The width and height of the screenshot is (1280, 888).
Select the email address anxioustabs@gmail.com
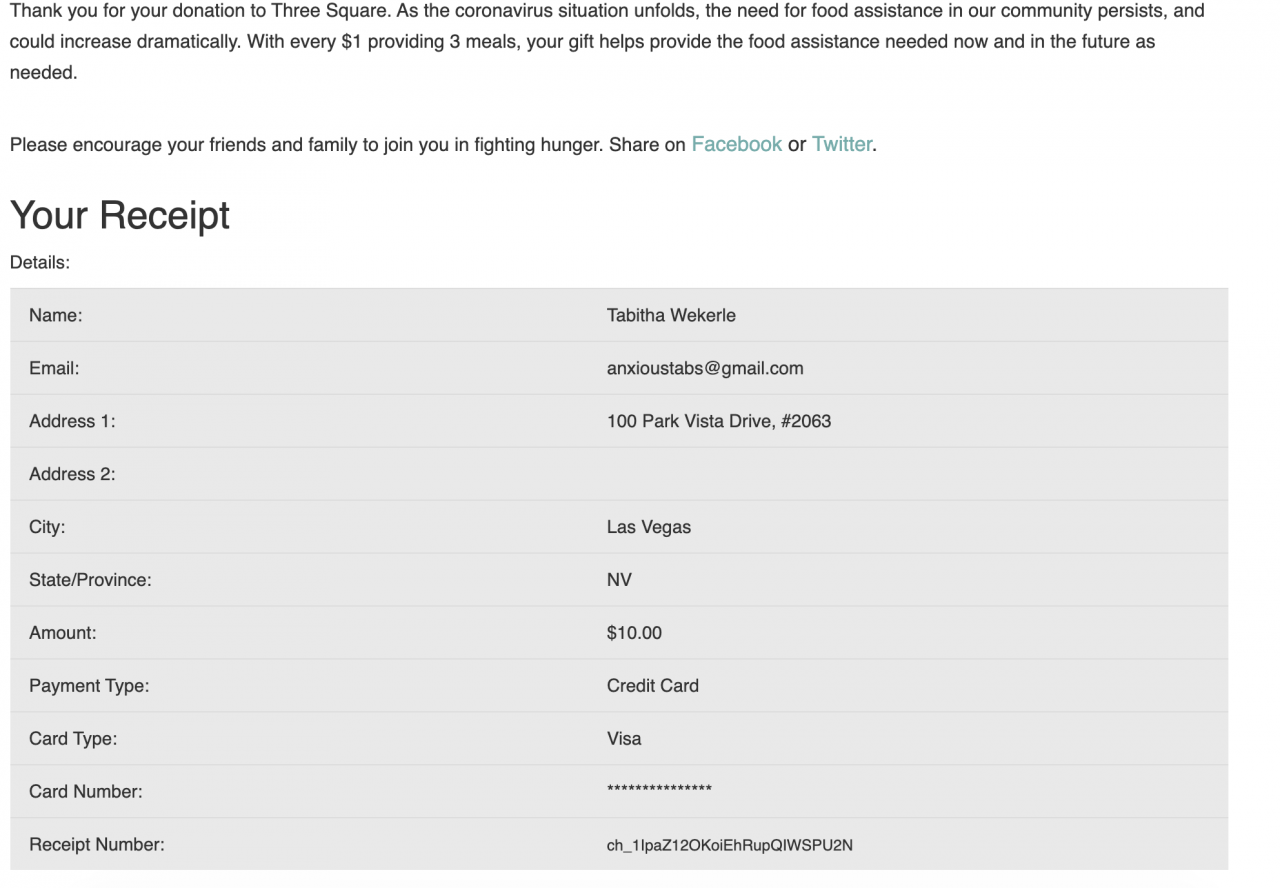(705, 368)
